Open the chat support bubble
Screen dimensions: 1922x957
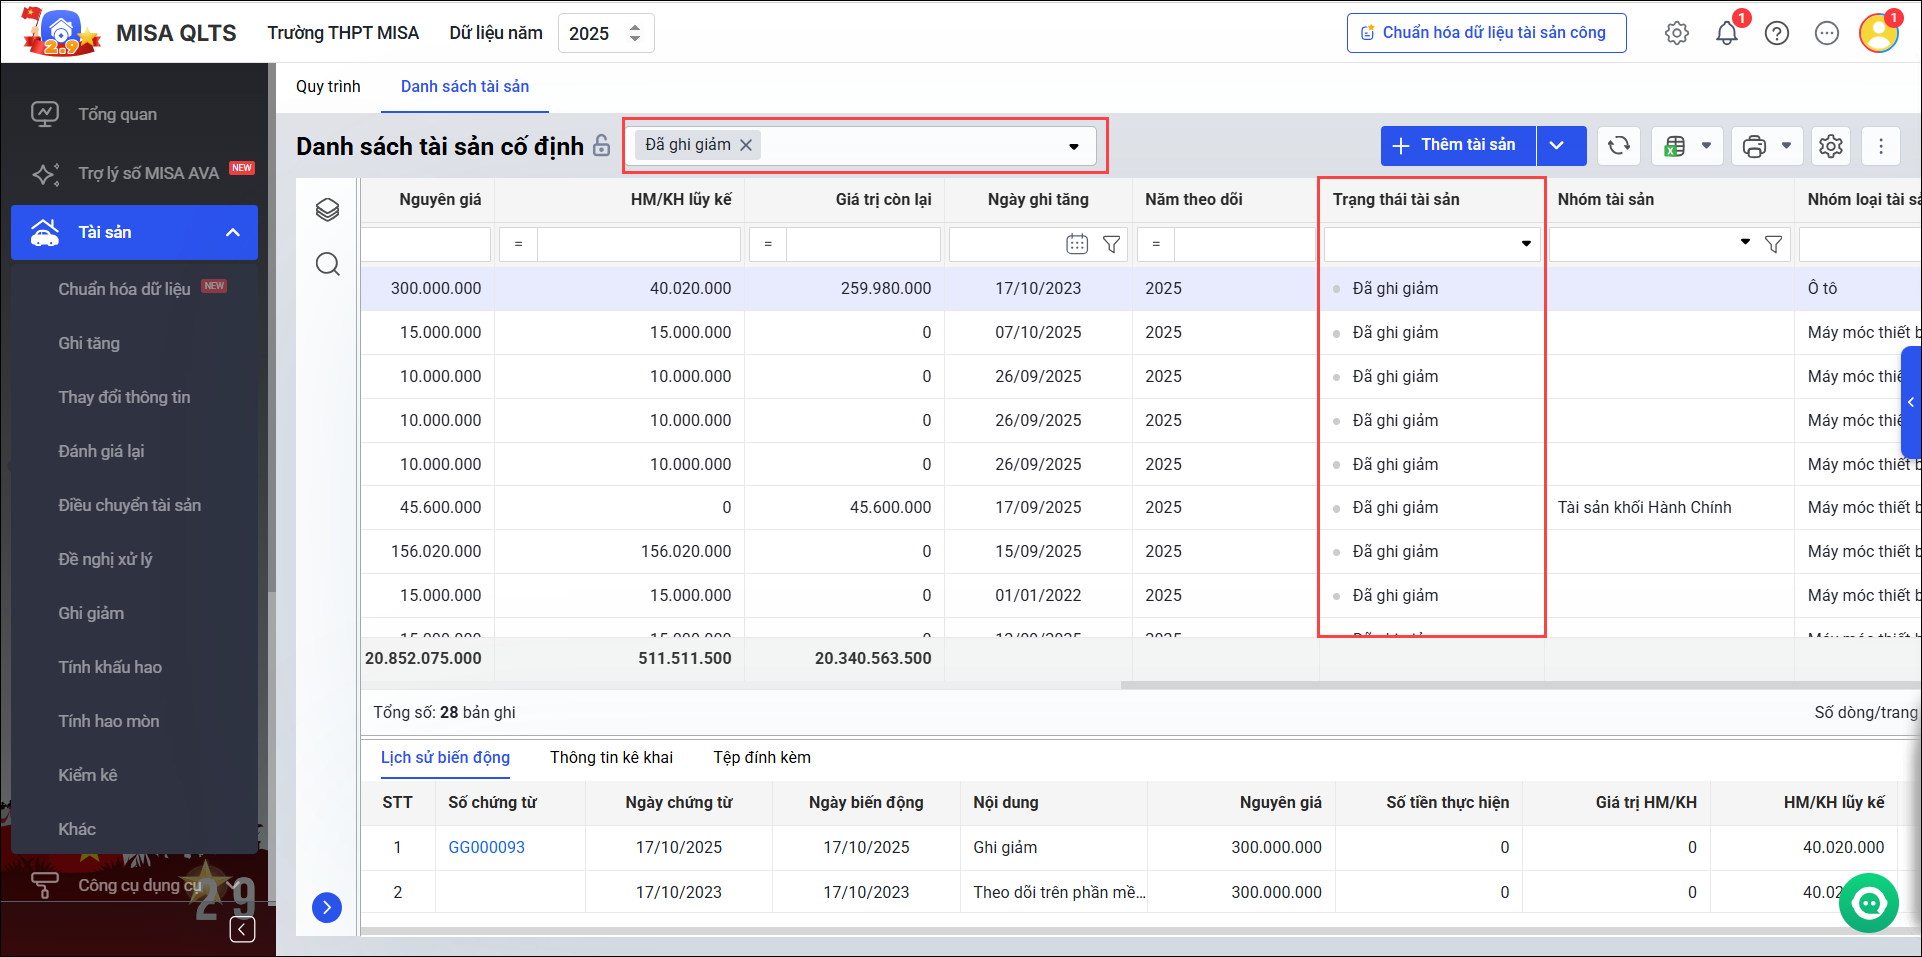[x=1868, y=903]
